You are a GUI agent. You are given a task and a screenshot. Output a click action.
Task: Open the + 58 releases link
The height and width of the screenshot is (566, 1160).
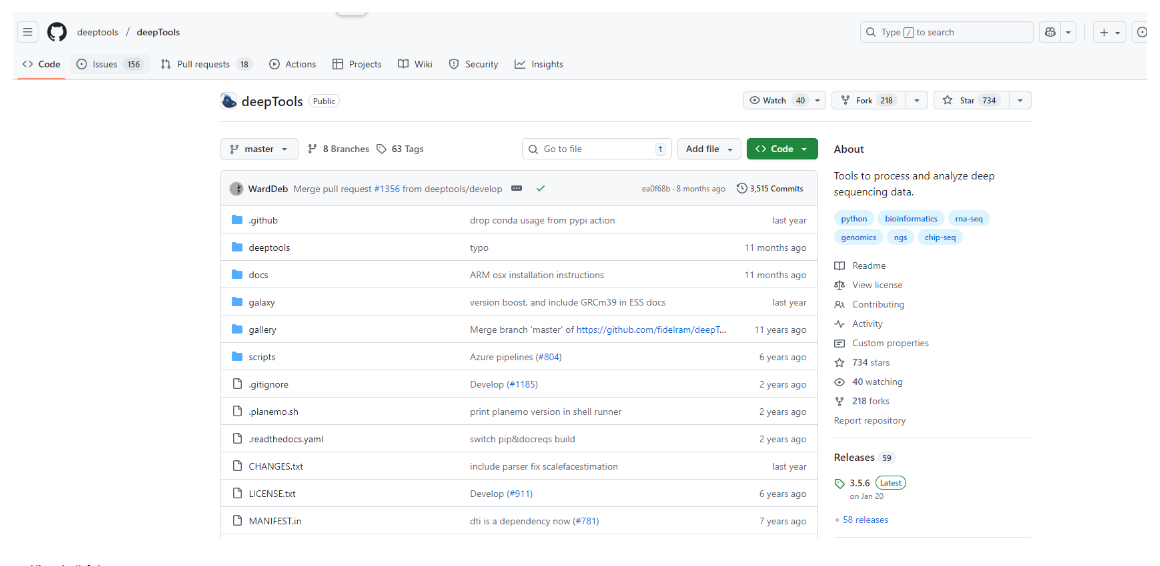tap(861, 520)
